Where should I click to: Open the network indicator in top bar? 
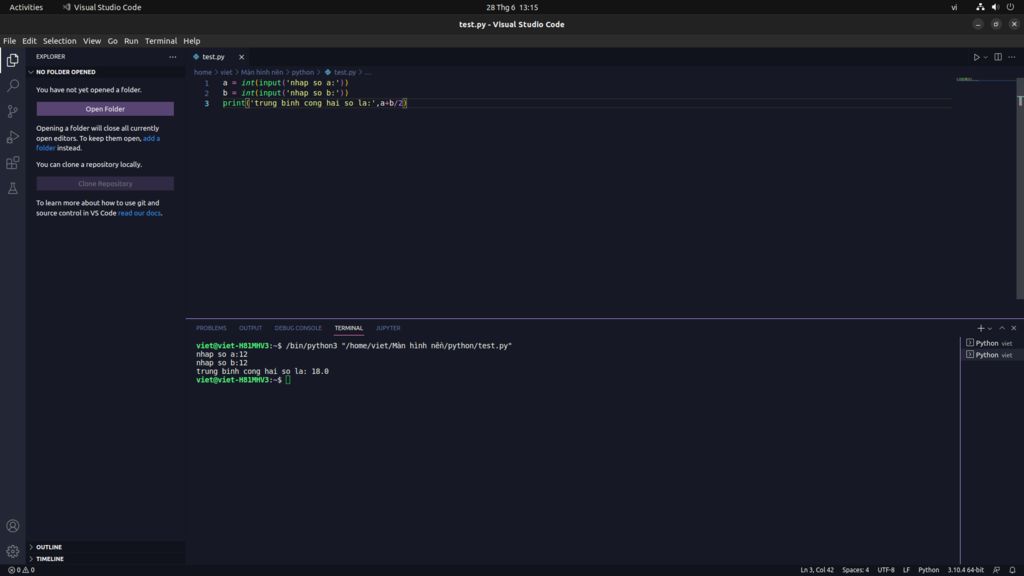tap(980, 7)
